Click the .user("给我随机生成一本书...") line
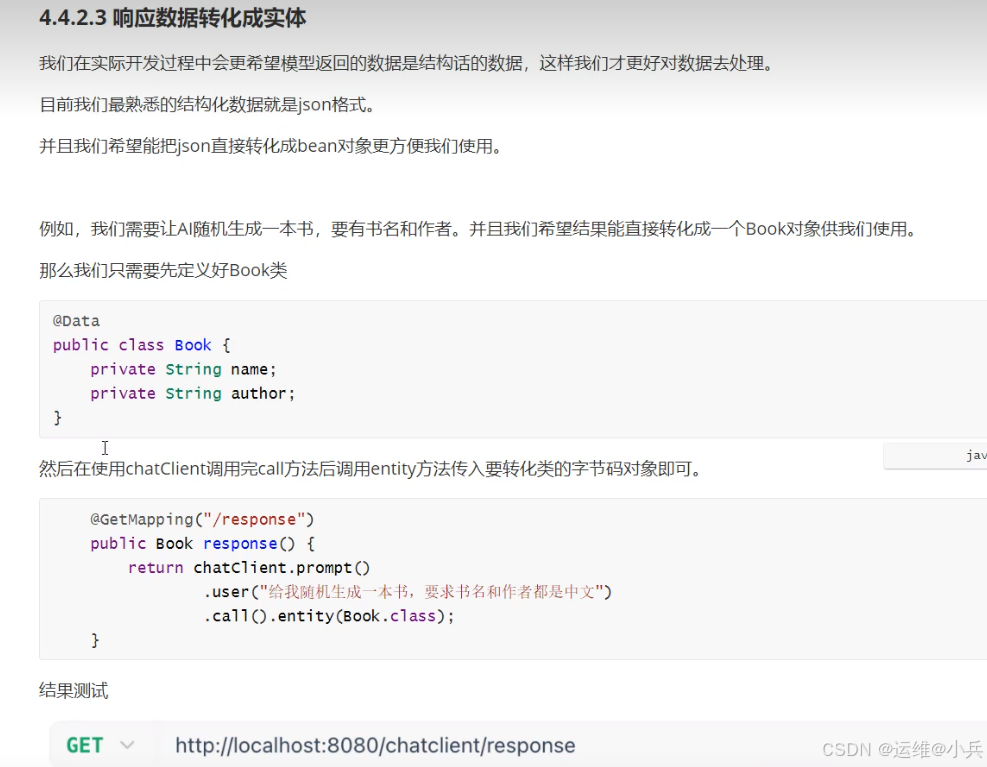The width and height of the screenshot is (987, 767). pyautogui.click(x=407, y=592)
